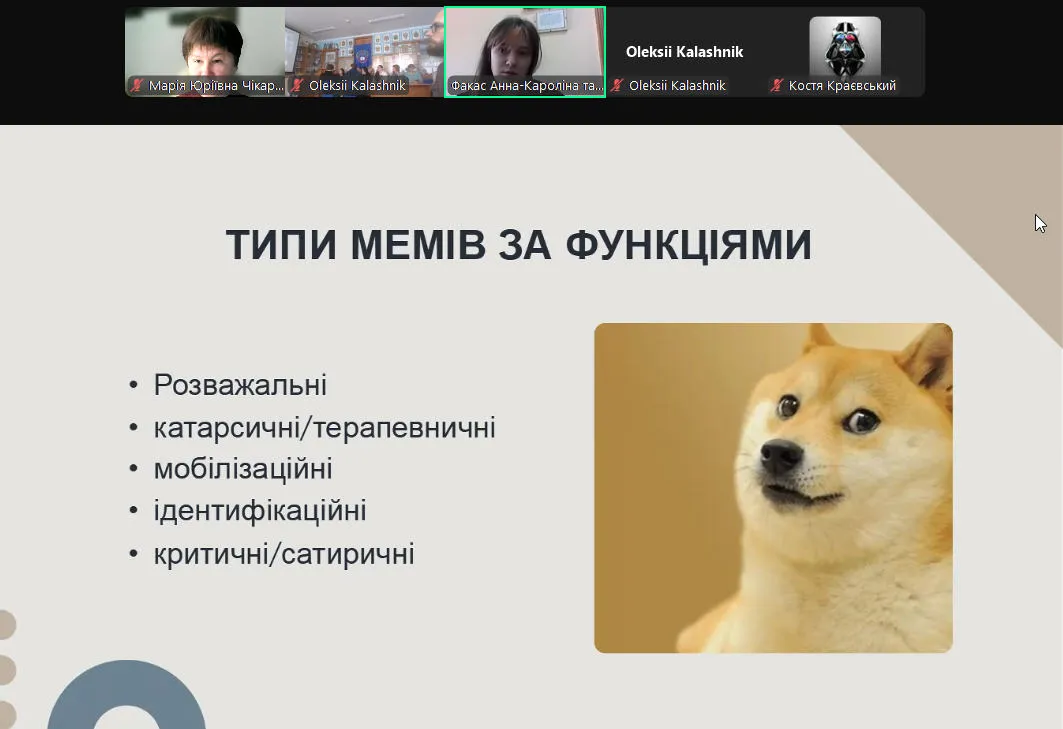Click Костя Краєвський name label
This screenshot has width=1063, height=729.
[842, 85]
